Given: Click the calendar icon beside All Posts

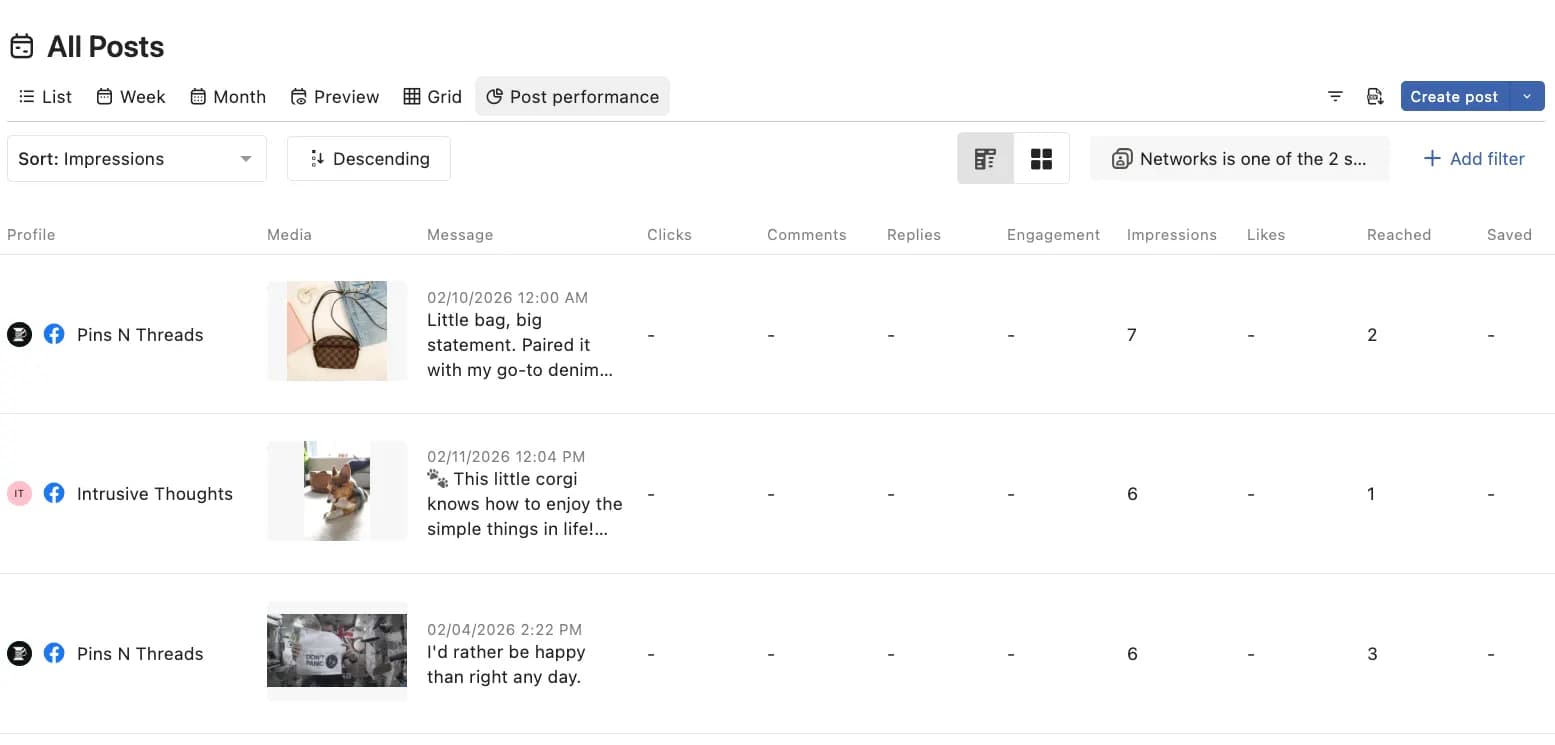Looking at the screenshot, I should [22, 47].
